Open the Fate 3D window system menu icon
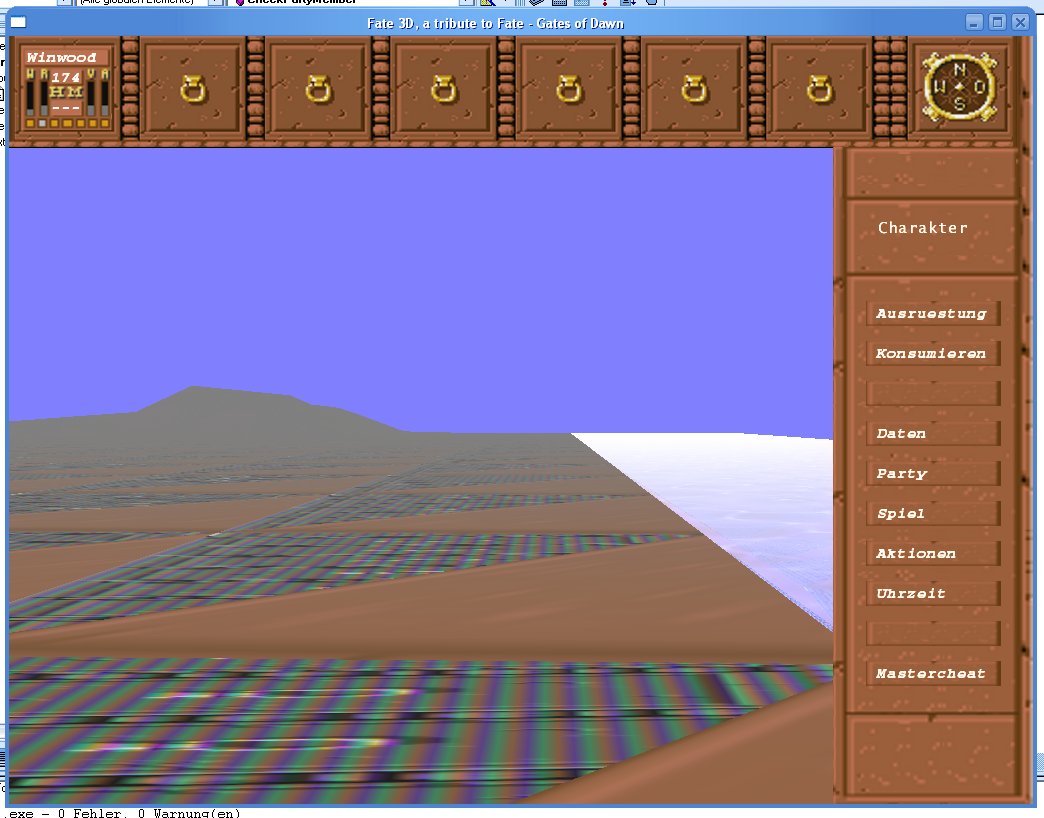The width and height of the screenshot is (1044, 818). coord(18,23)
